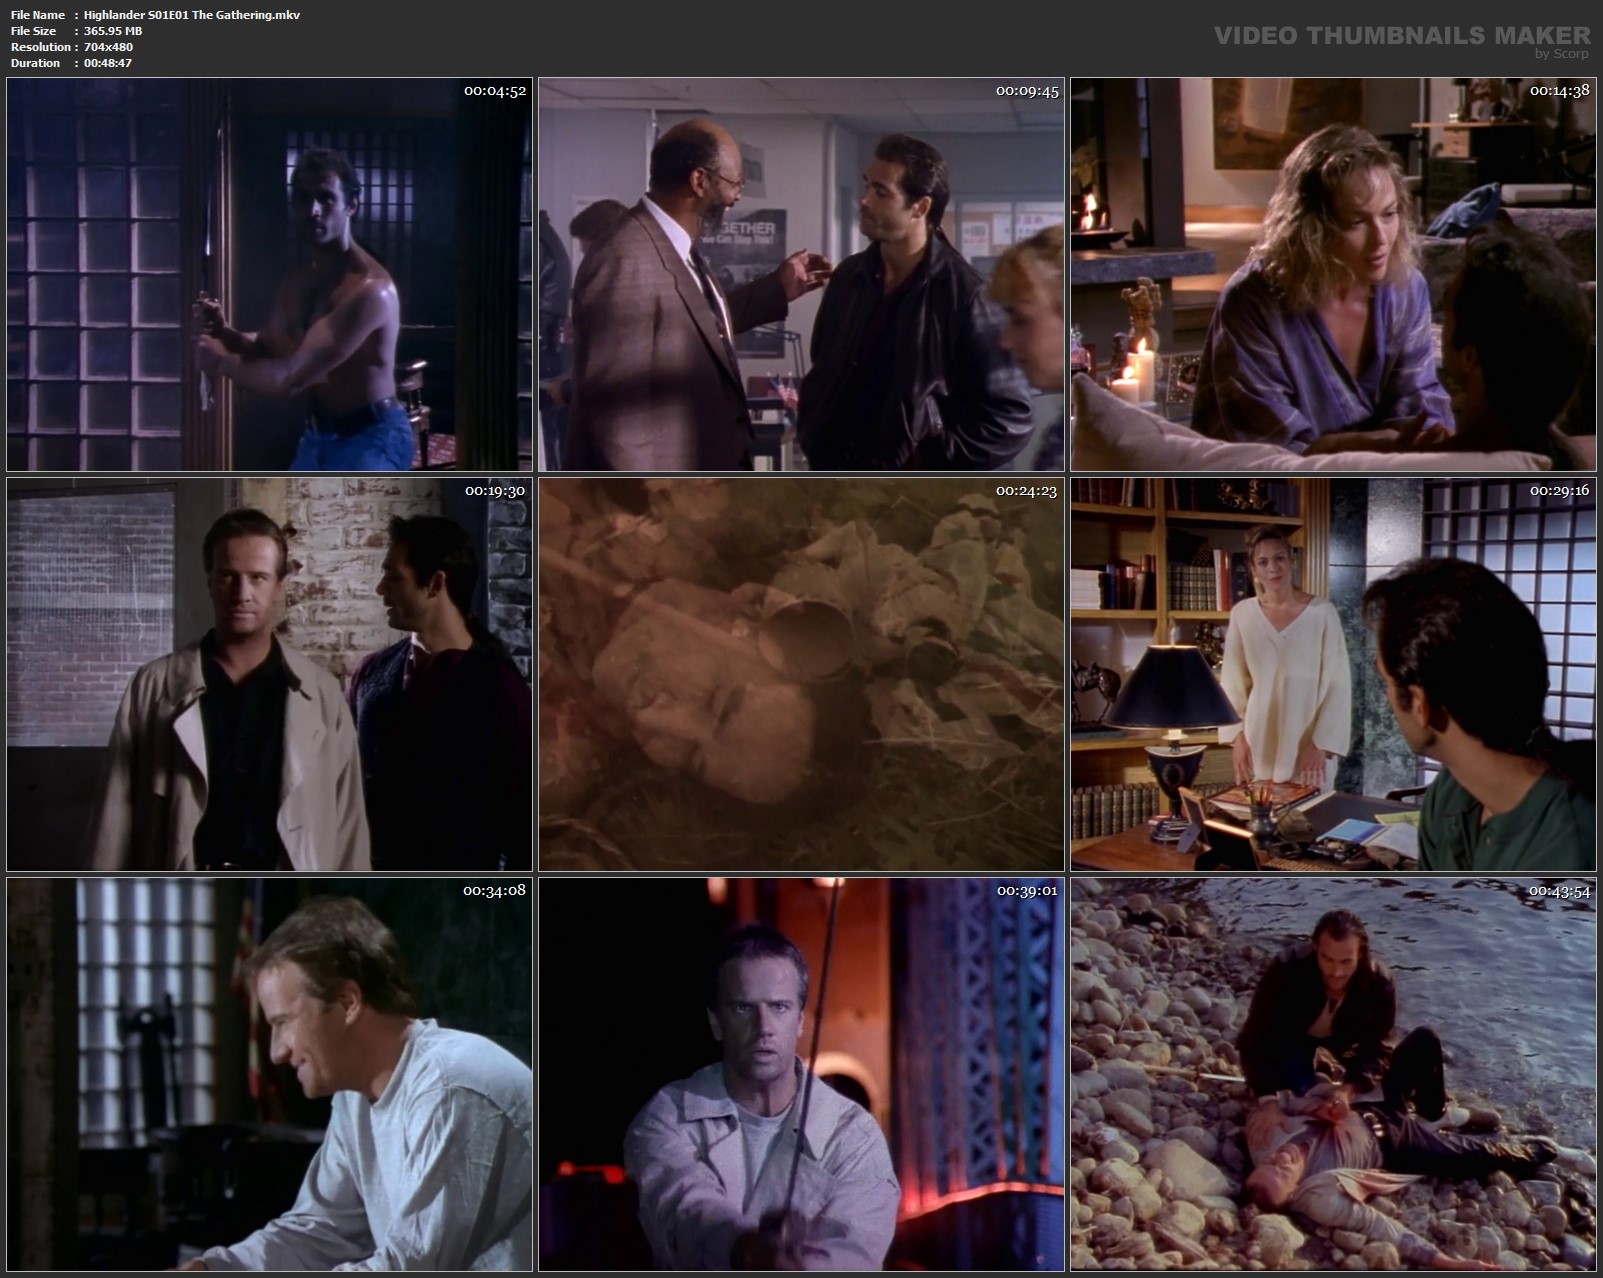Click the 'File Size' label
1603x1278 pixels.
[x=33, y=31]
